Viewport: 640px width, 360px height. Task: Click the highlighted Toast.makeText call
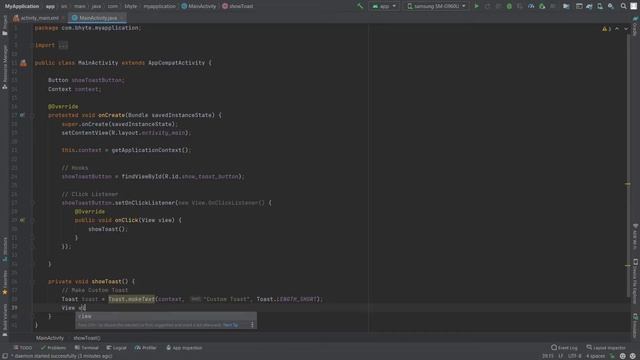[x=131, y=299]
